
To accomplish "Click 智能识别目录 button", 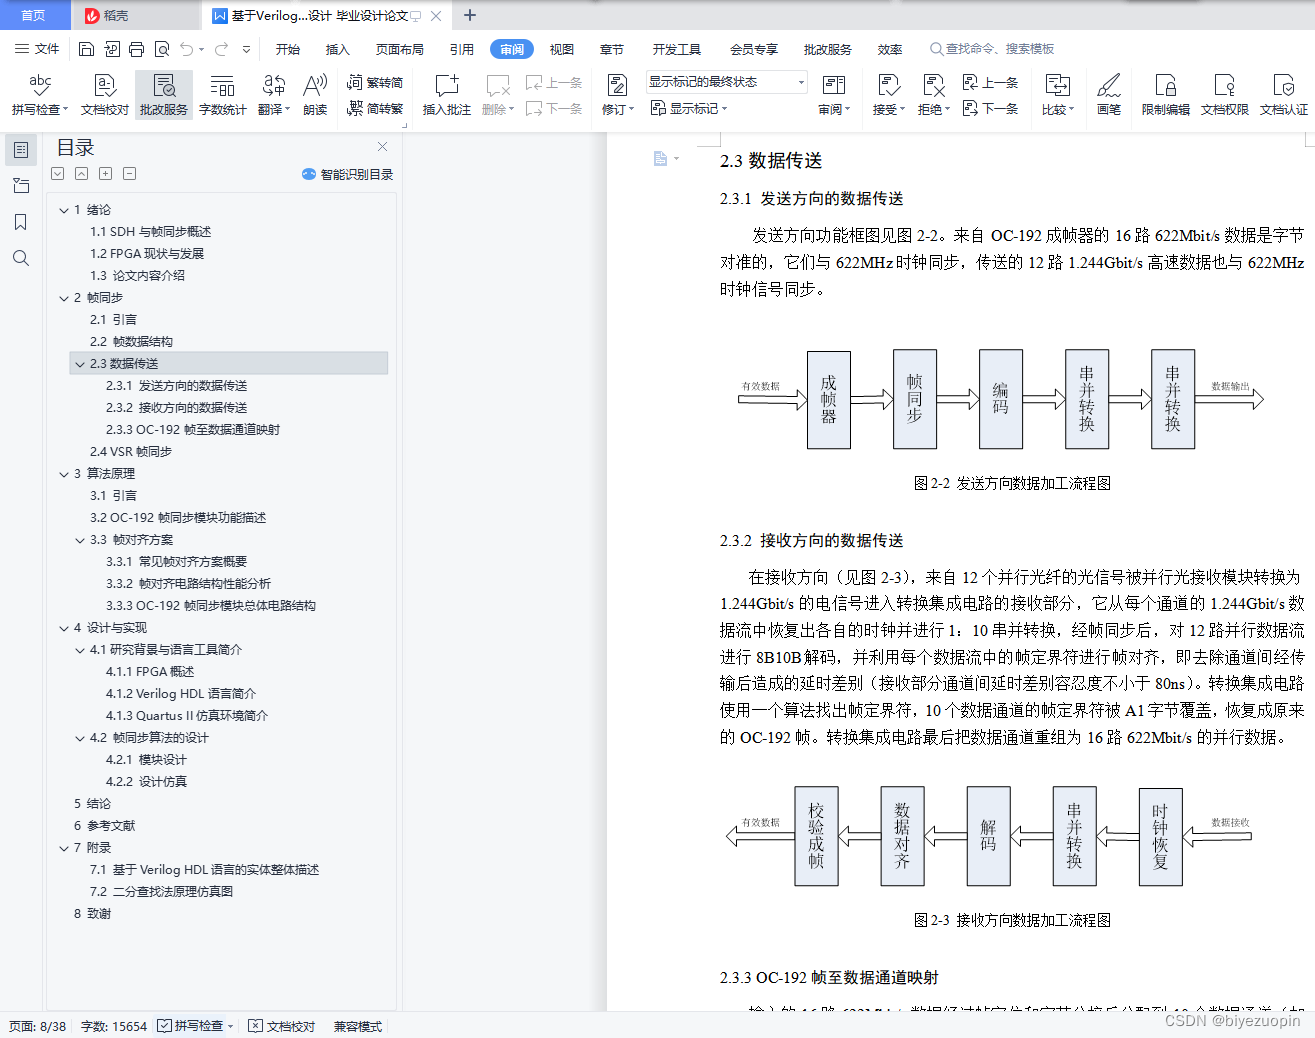I will point(347,174).
